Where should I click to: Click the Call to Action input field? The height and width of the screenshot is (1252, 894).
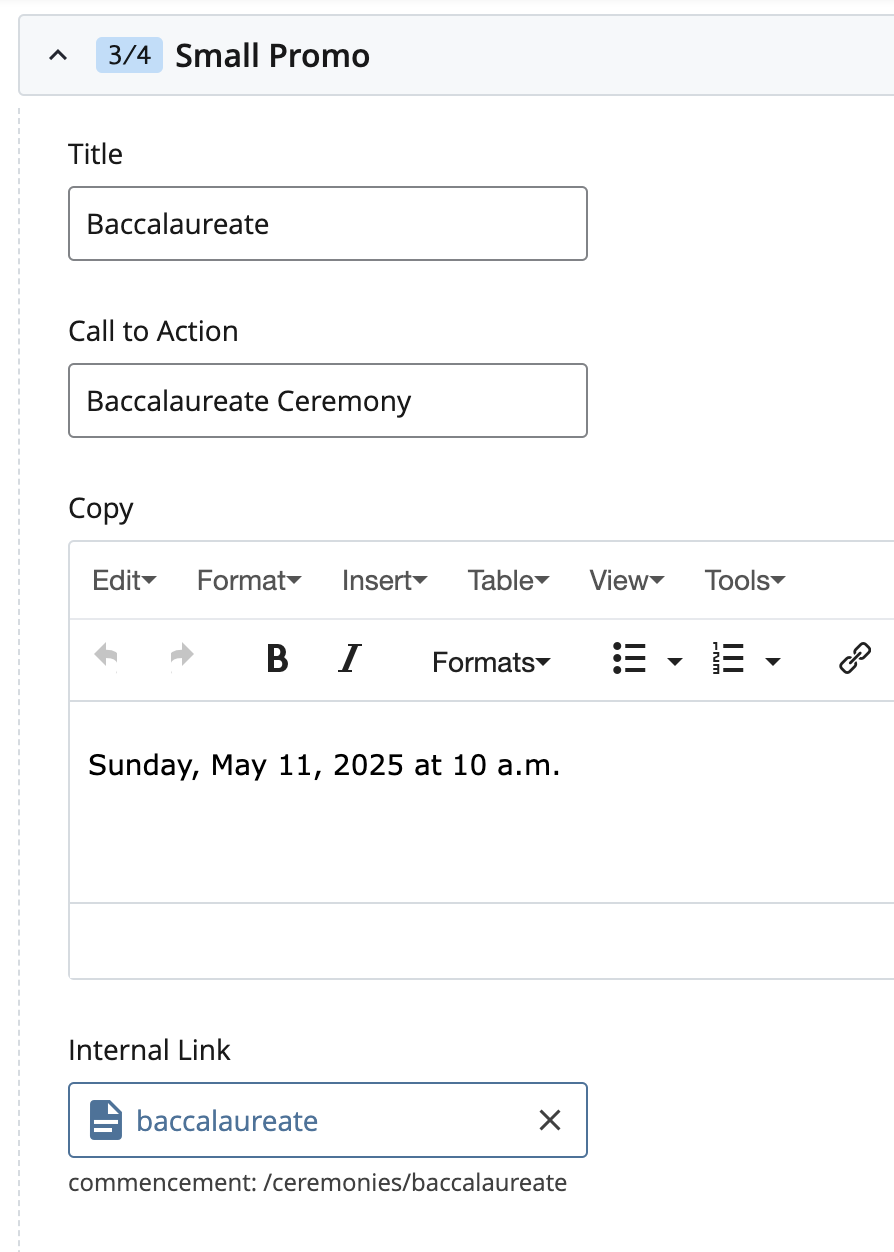click(328, 400)
